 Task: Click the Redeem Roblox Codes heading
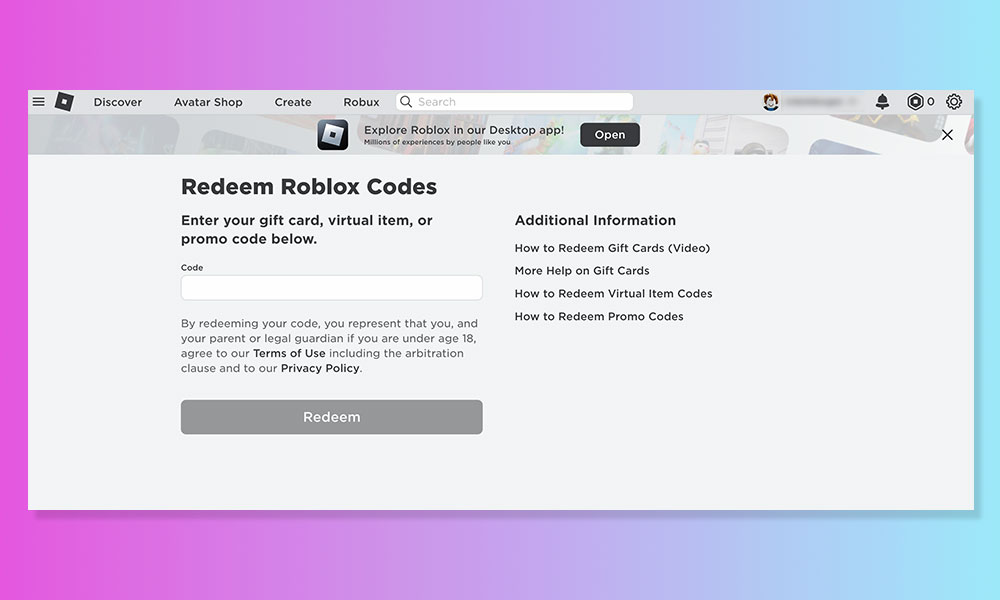[x=309, y=187]
